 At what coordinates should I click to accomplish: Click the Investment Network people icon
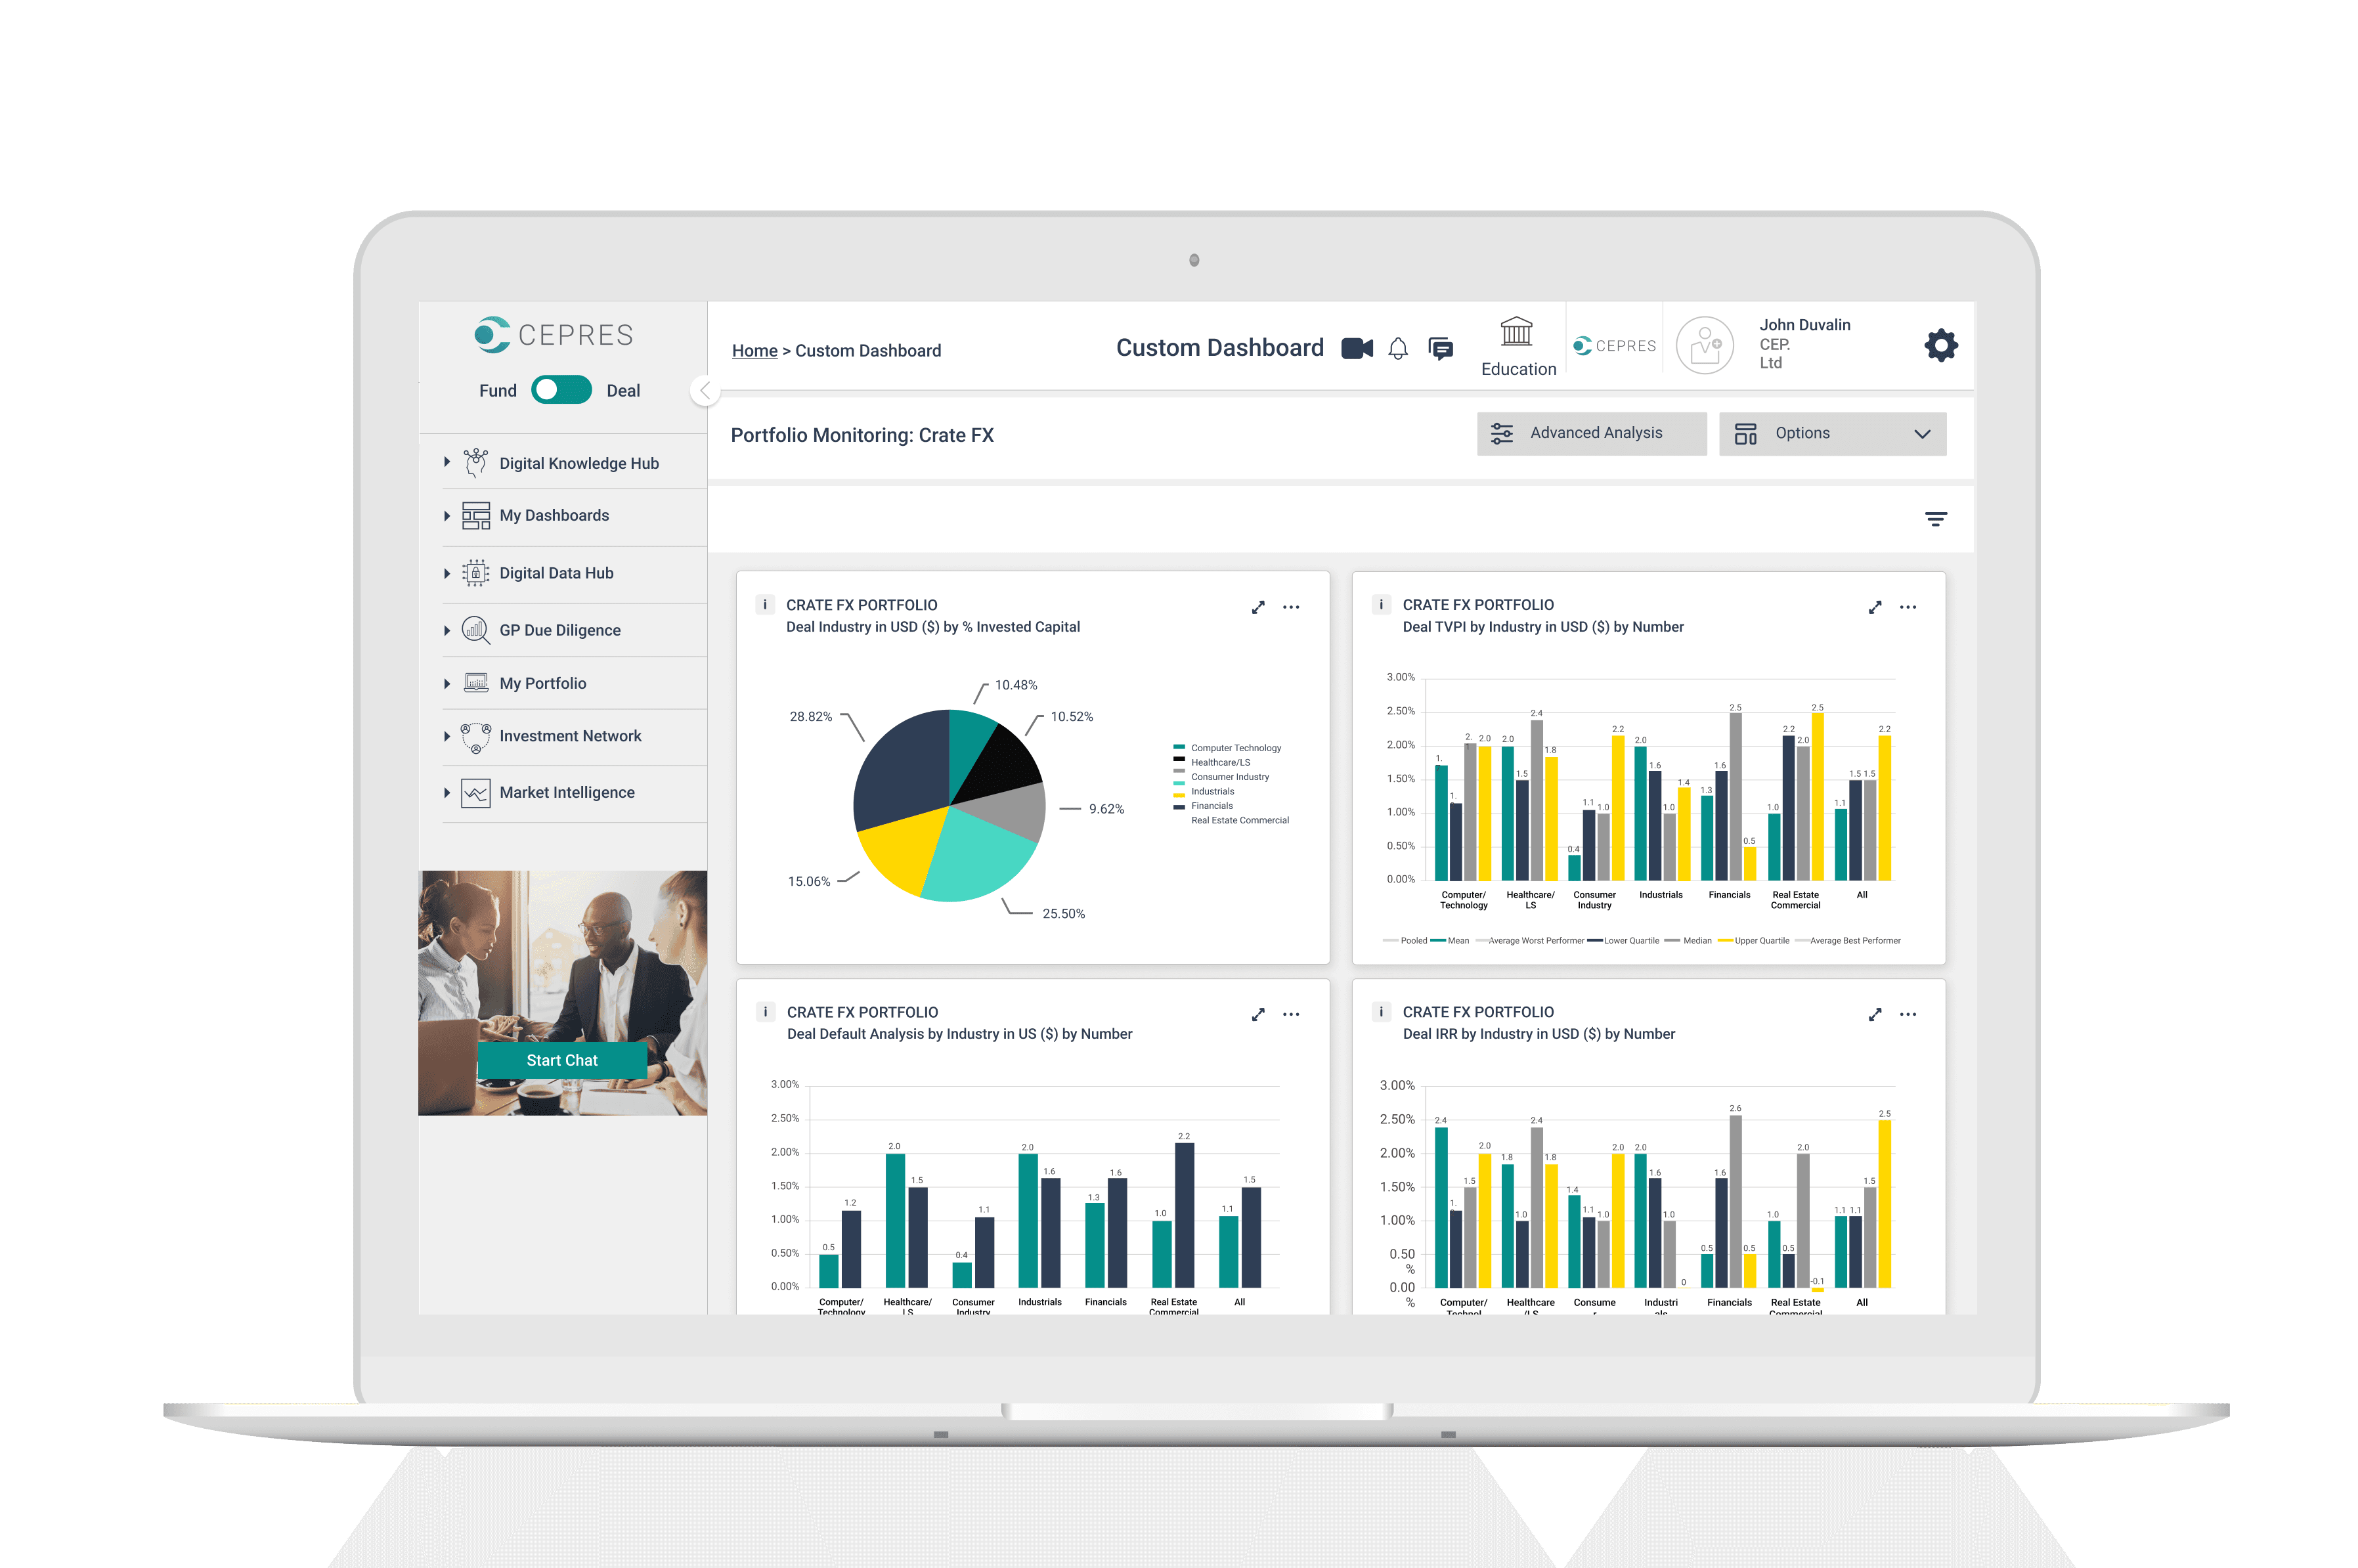pos(476,737)
